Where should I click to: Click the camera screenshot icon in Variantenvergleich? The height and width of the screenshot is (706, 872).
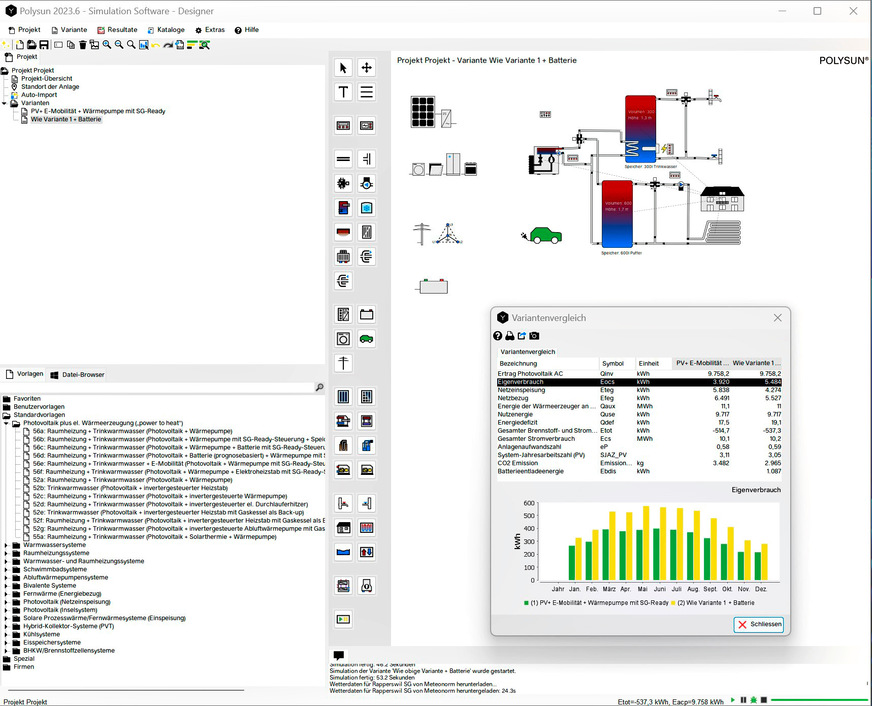534,336
